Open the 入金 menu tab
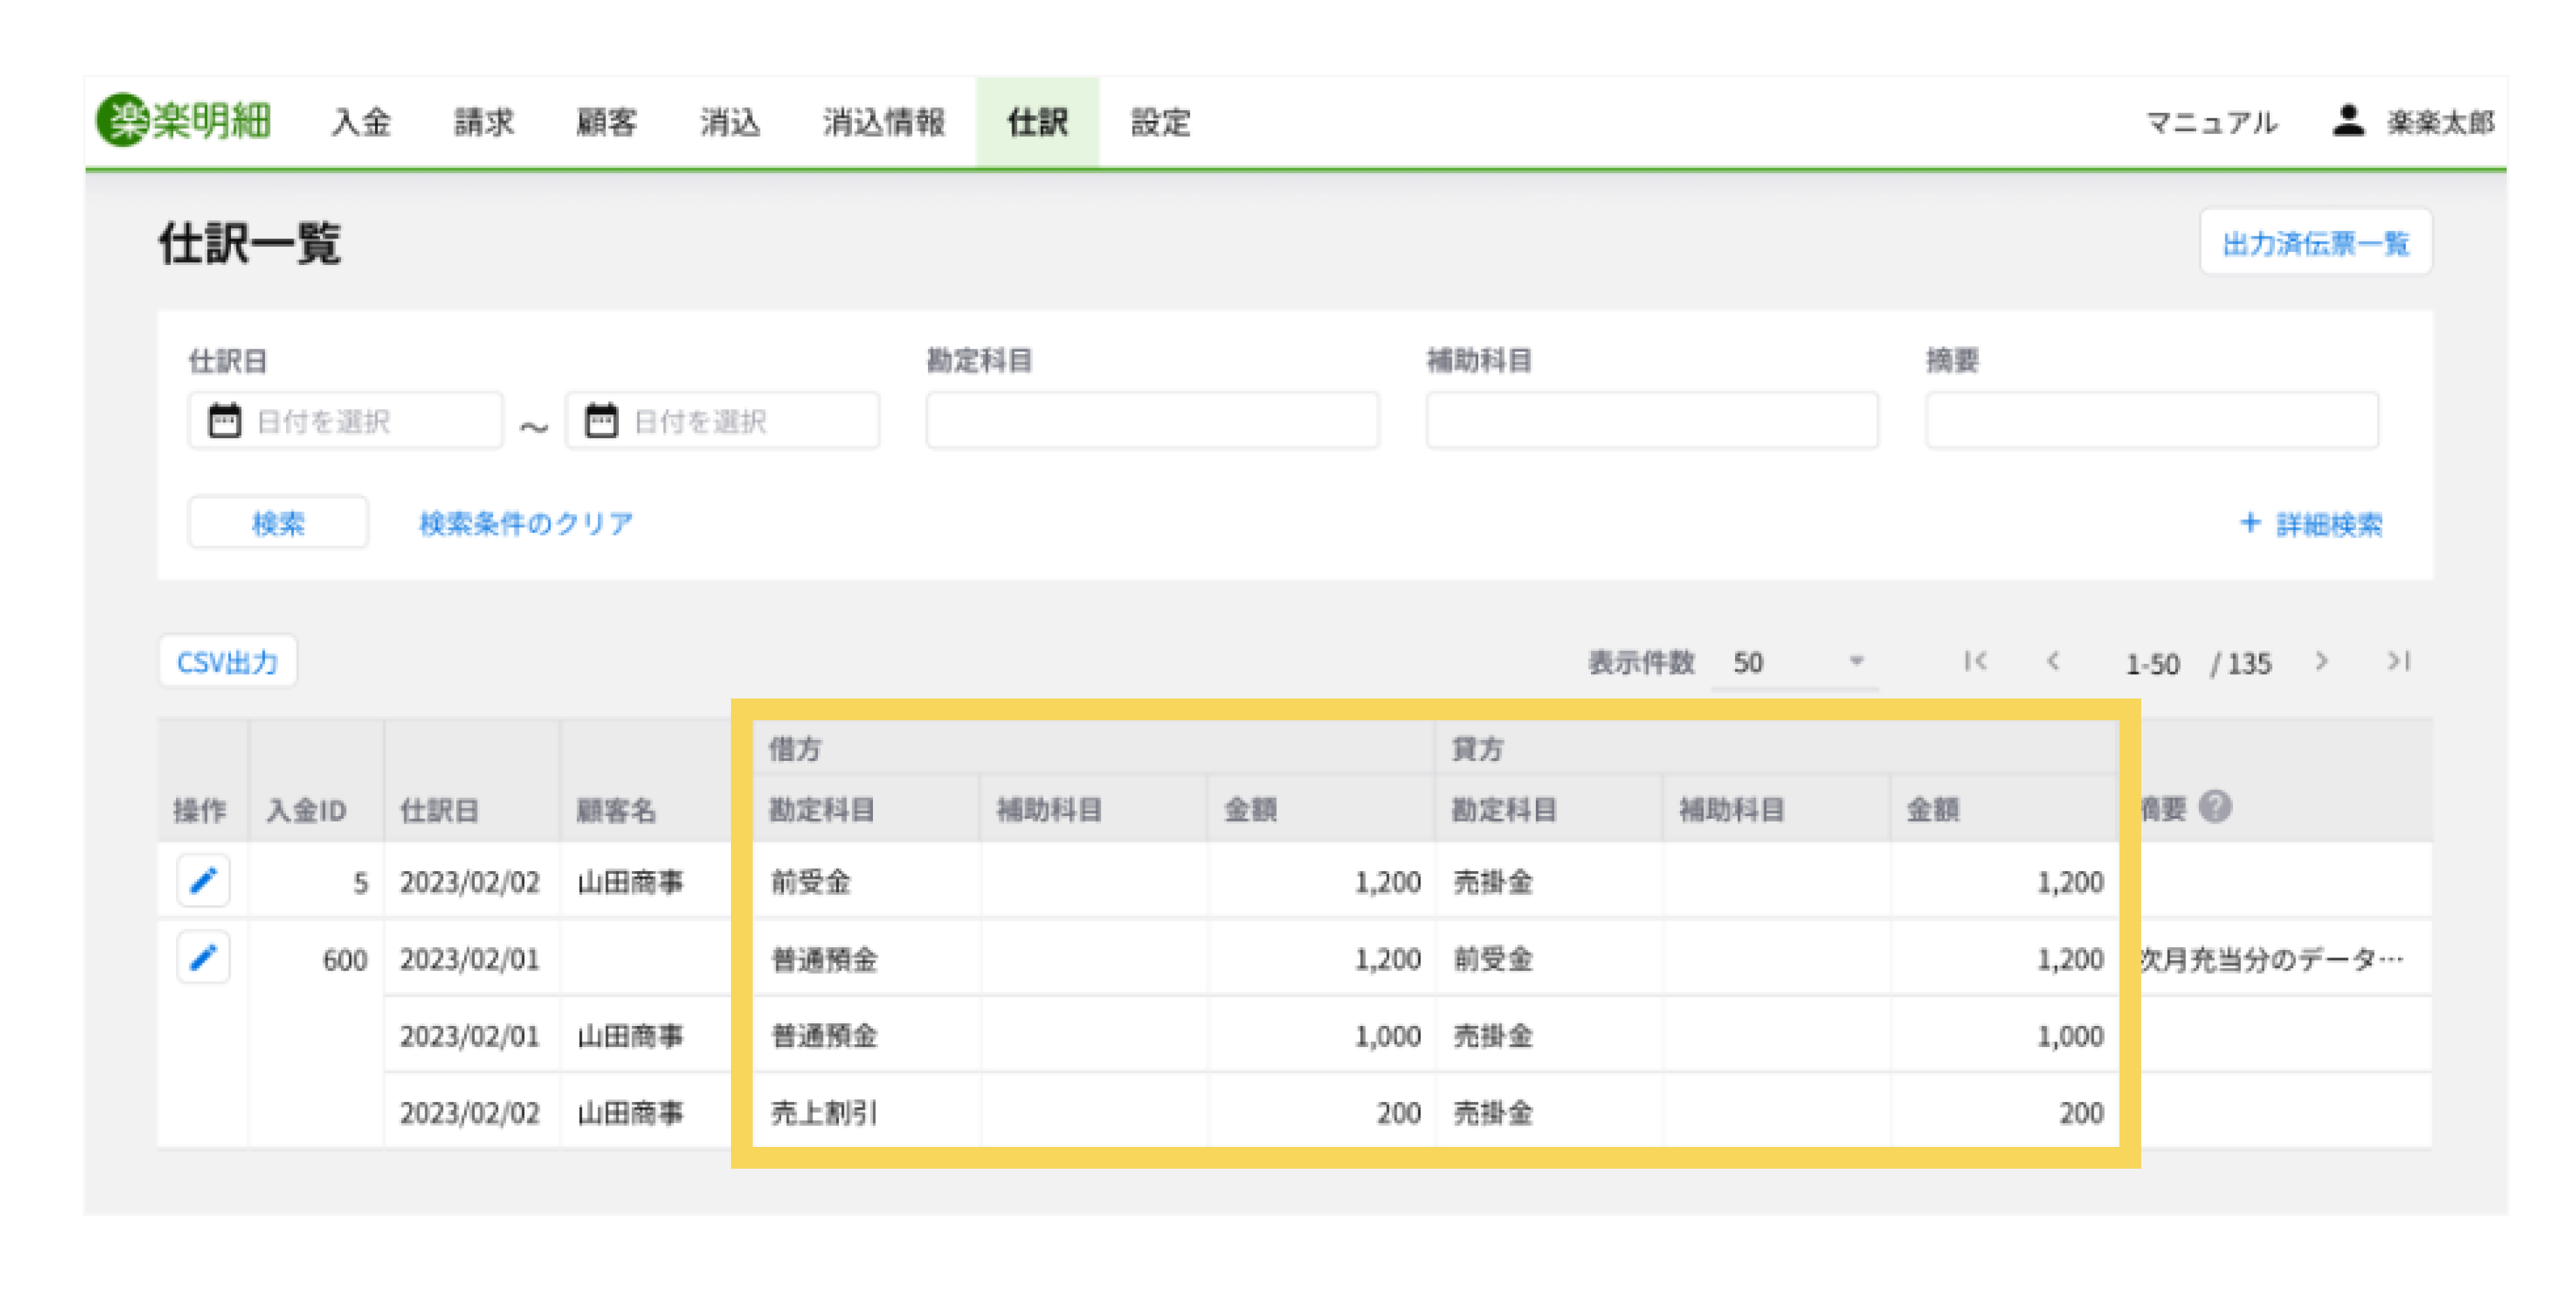Image resolution: width=2576 pixels, height=1291 pixels. (361, 122)
